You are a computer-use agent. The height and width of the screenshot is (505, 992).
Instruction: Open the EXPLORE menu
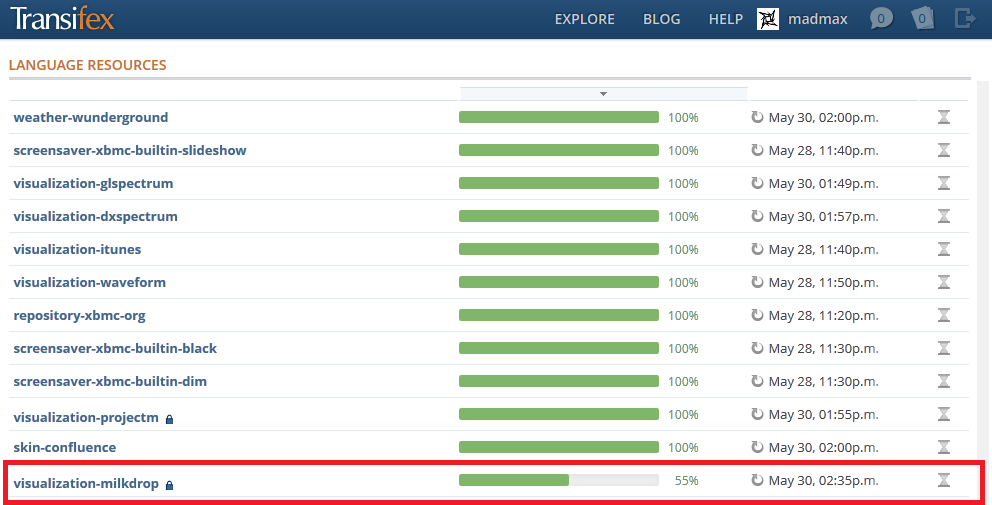click(585, 19)
